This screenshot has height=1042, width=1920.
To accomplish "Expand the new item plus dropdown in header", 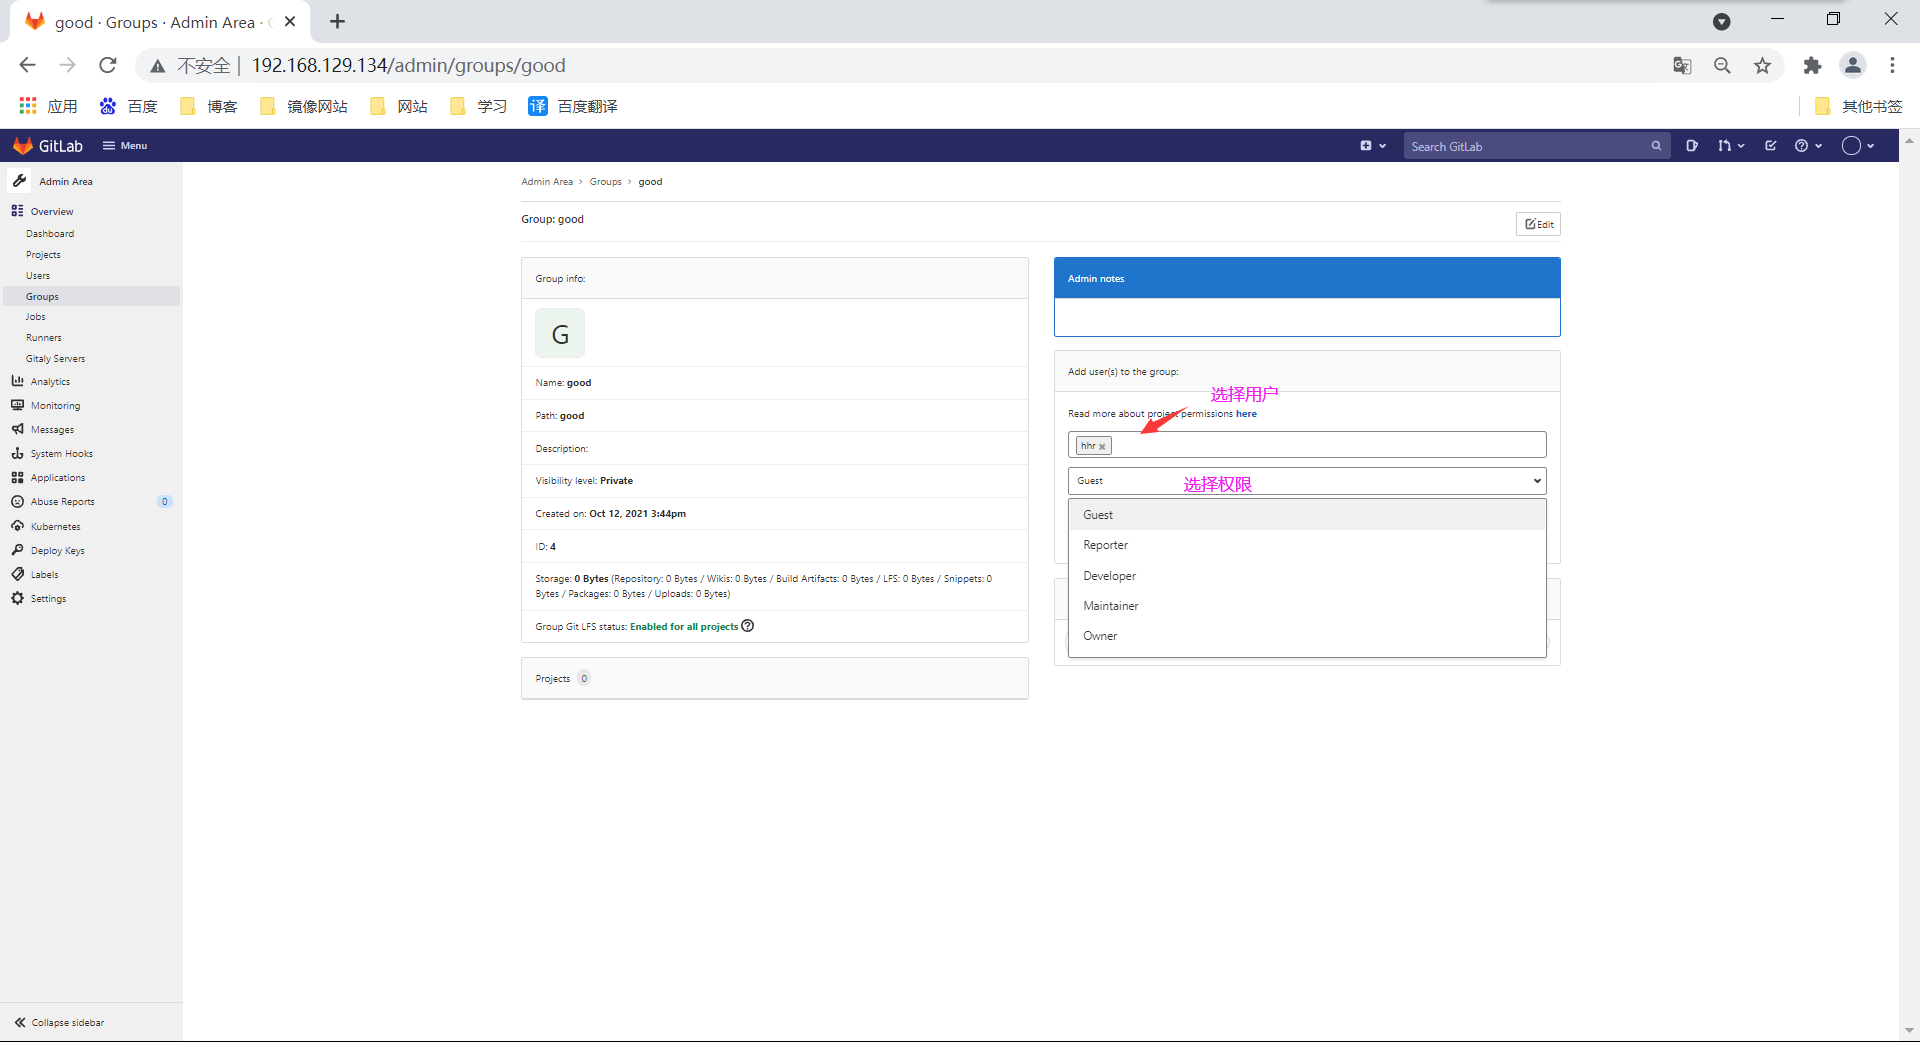I will (1373, 145).
